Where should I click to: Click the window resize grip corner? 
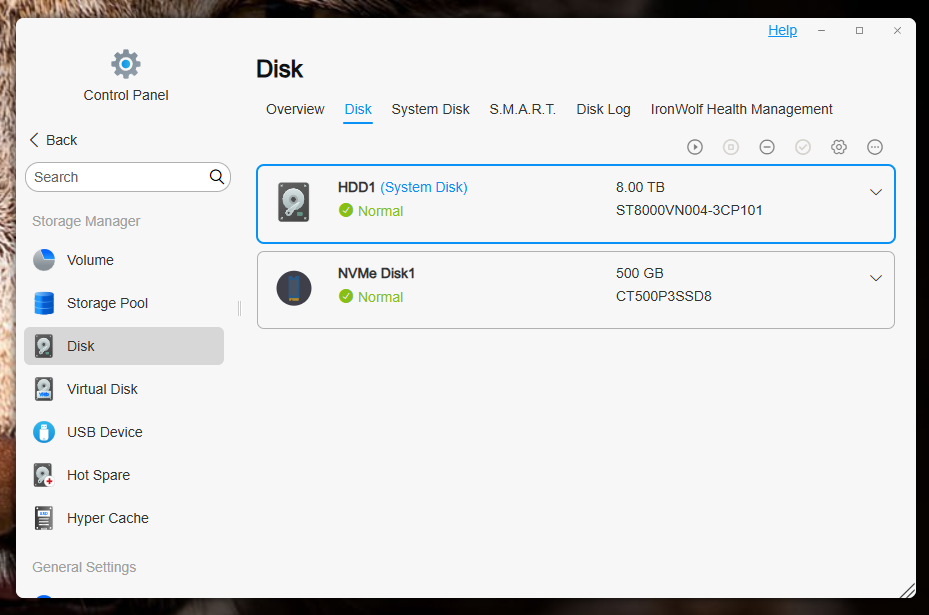tap(908, 590)
